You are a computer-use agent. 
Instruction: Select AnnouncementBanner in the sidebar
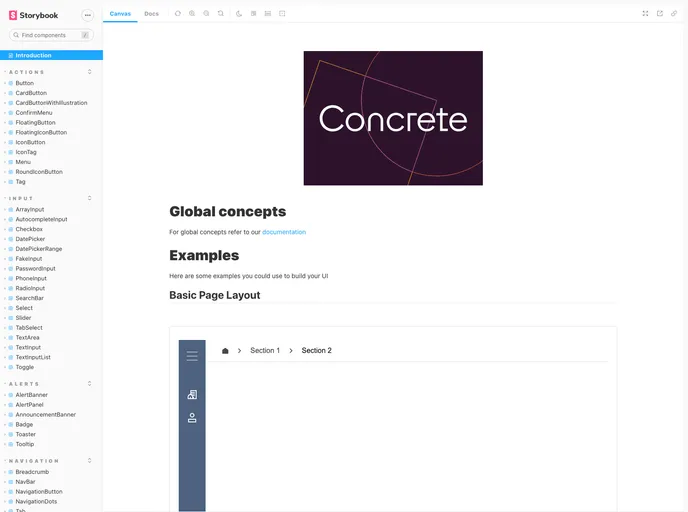tap(46, 415)
